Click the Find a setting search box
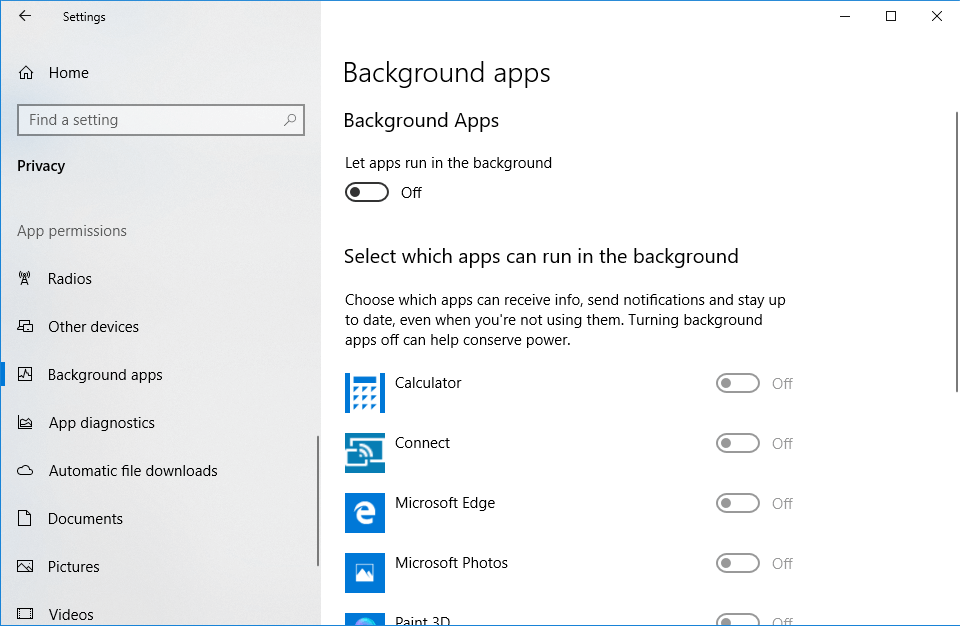Screen dimensions: 960x626 coord(161,120)
